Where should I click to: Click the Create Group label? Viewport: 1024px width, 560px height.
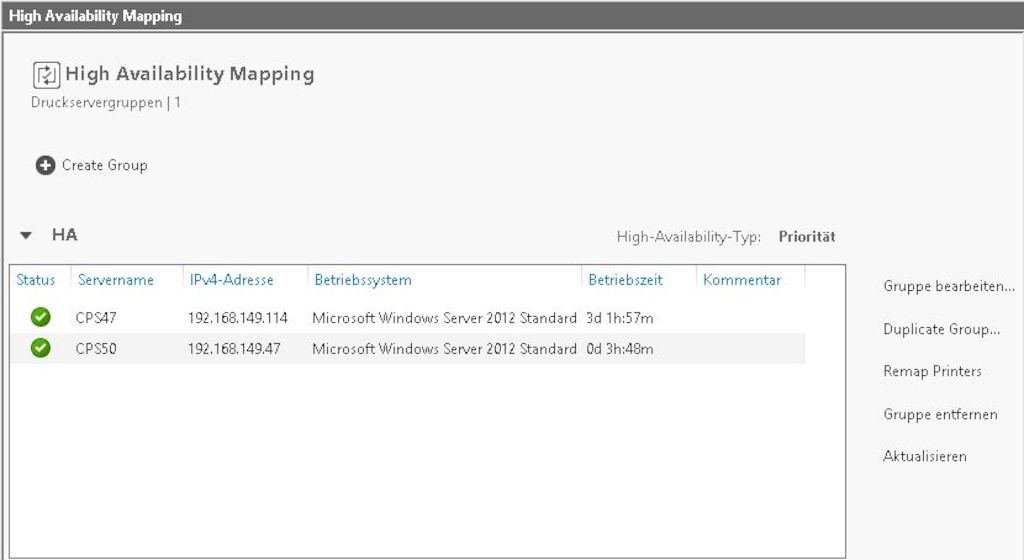point(104,166)
